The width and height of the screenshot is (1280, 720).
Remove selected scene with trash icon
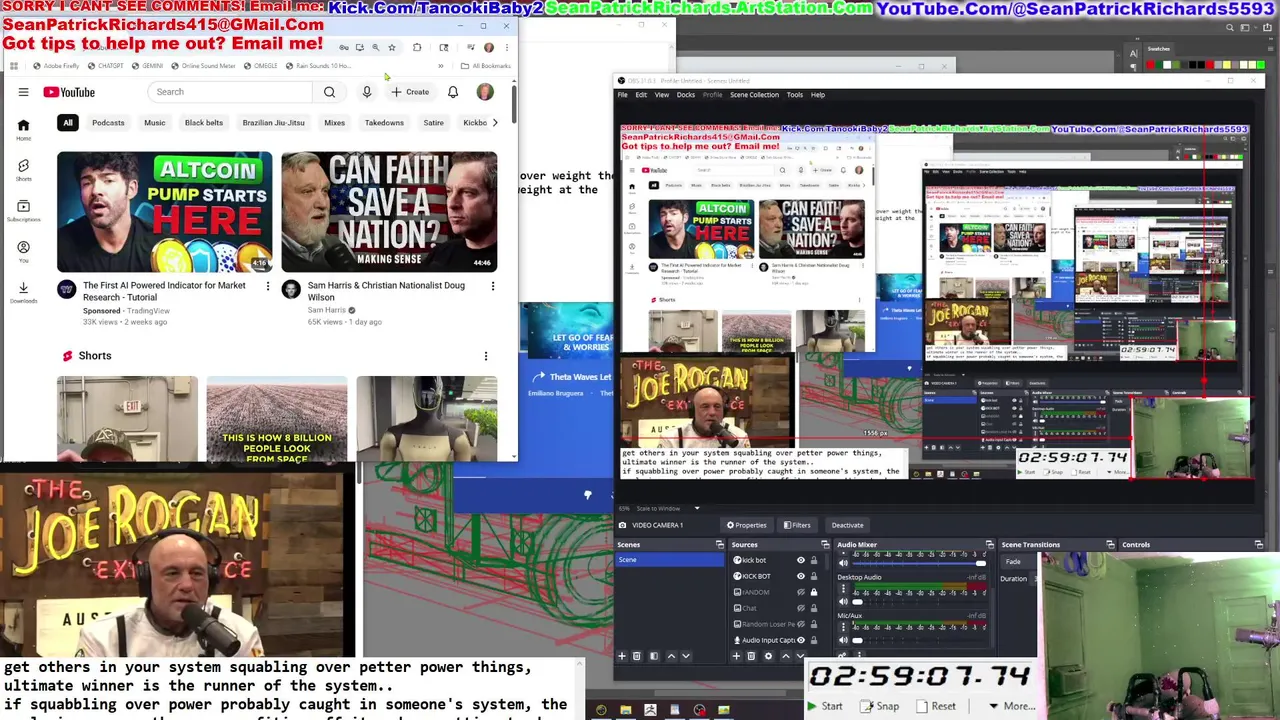coord(636,656)
